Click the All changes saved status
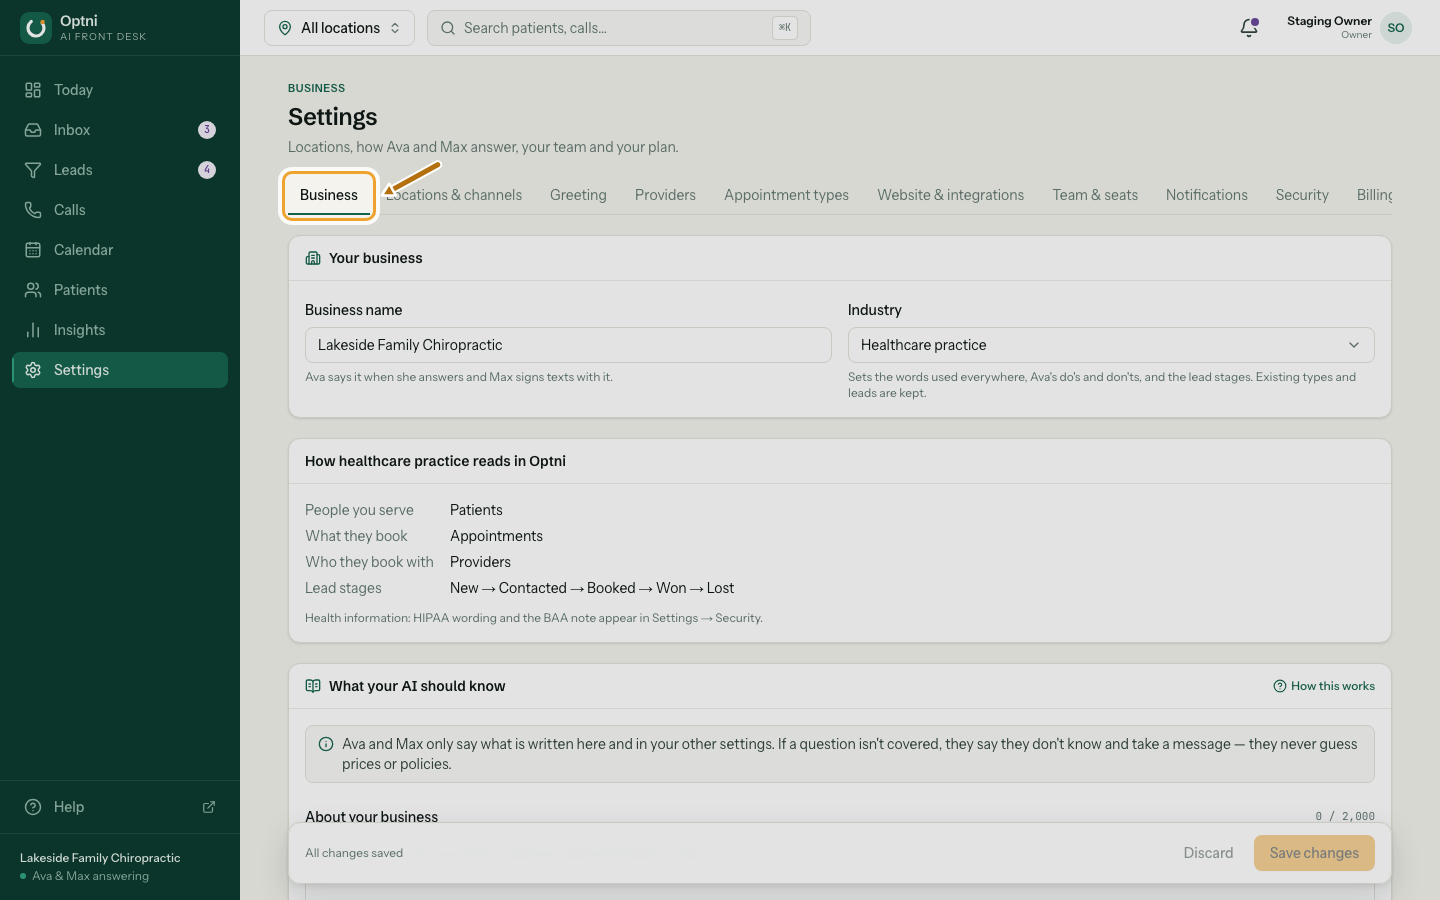 tap(354, 853)
